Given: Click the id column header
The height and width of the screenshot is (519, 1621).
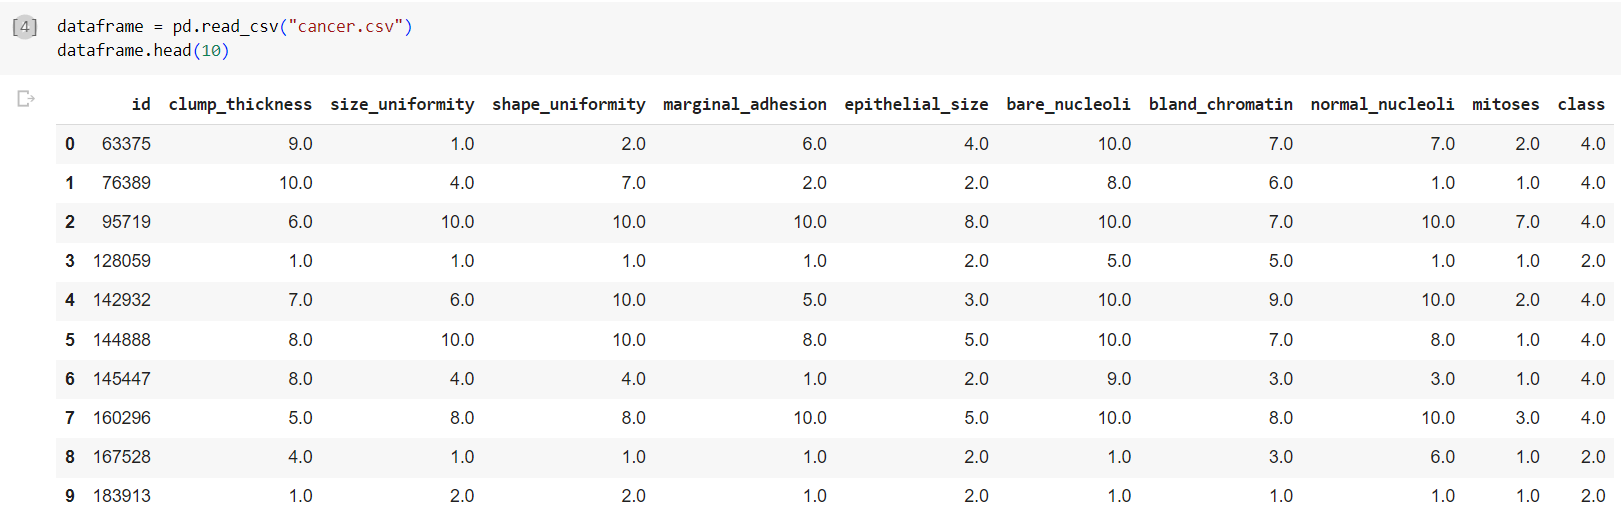Looking at the screenshot, I should 141,104.
